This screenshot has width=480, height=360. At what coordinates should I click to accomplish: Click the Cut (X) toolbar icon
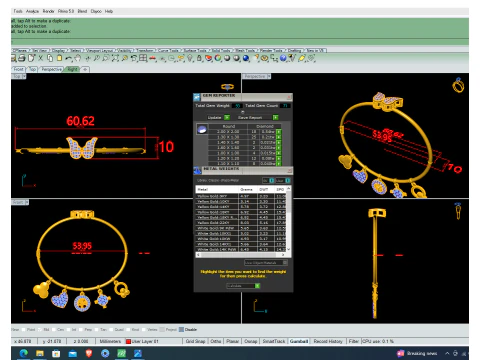(x=40, y=58)
